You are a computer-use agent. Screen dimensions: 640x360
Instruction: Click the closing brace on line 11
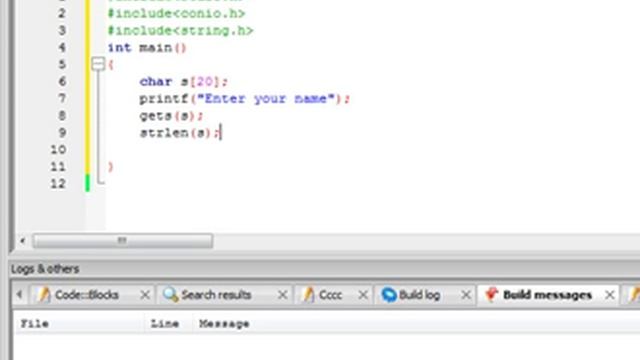[111, 167]
